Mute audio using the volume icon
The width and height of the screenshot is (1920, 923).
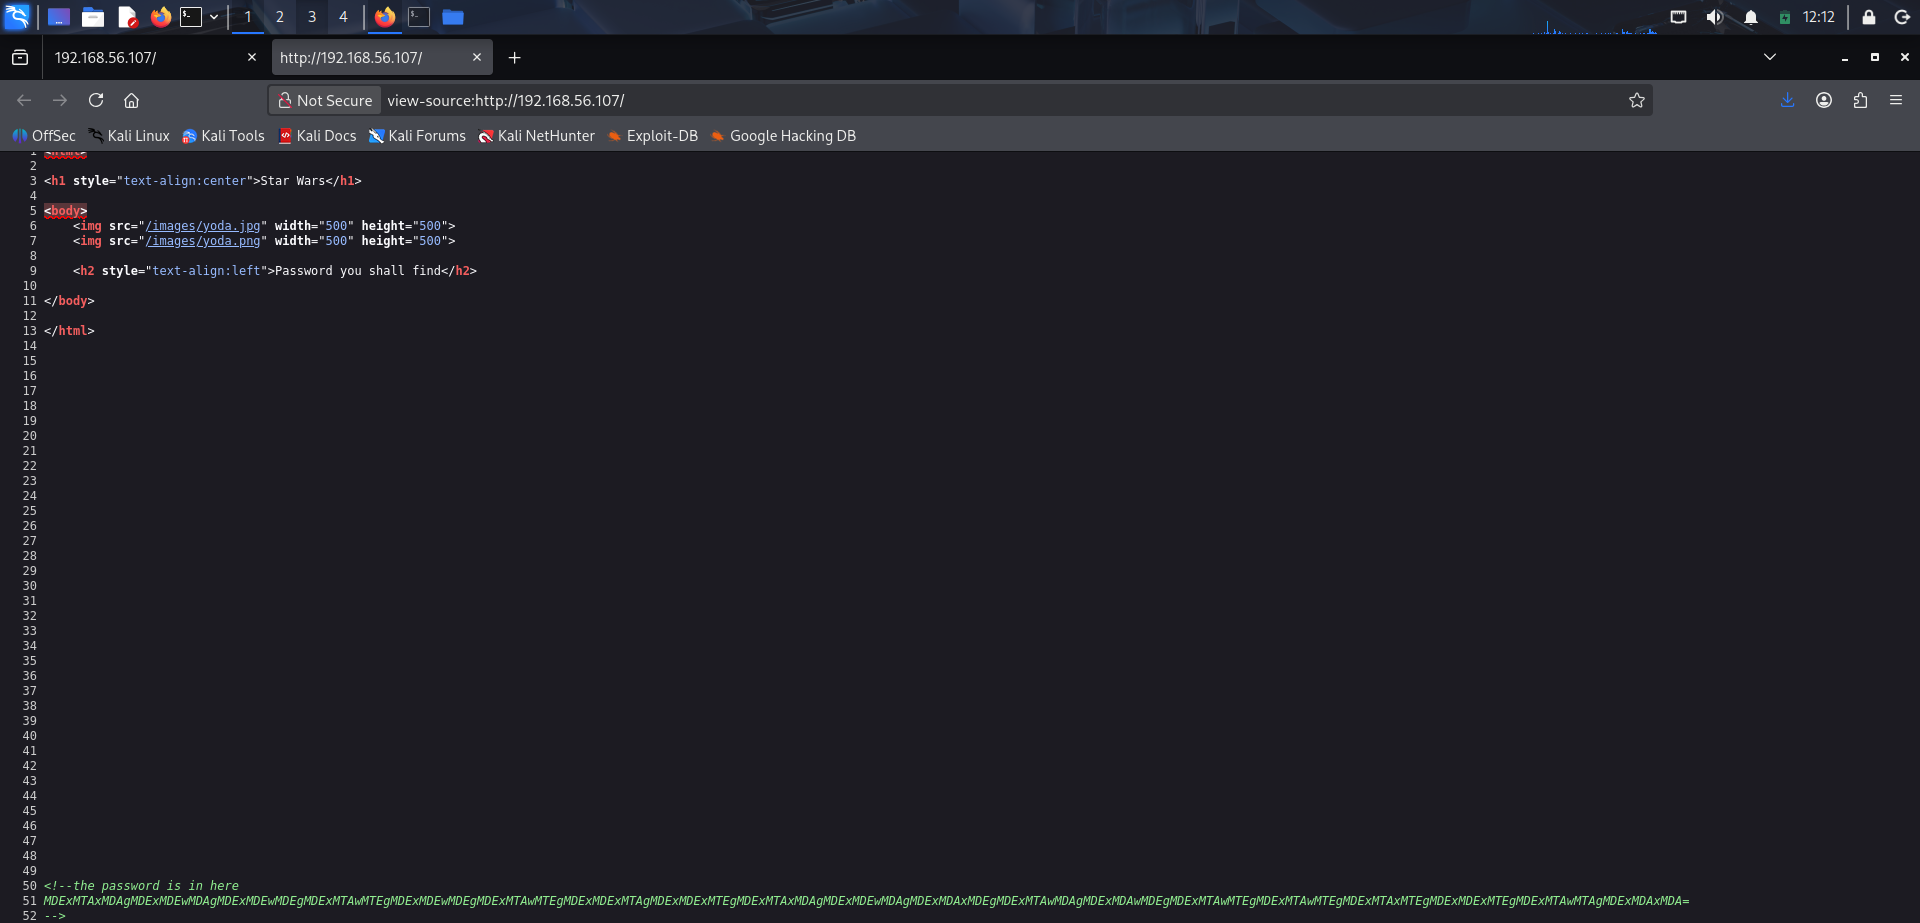click(1714, 17)
